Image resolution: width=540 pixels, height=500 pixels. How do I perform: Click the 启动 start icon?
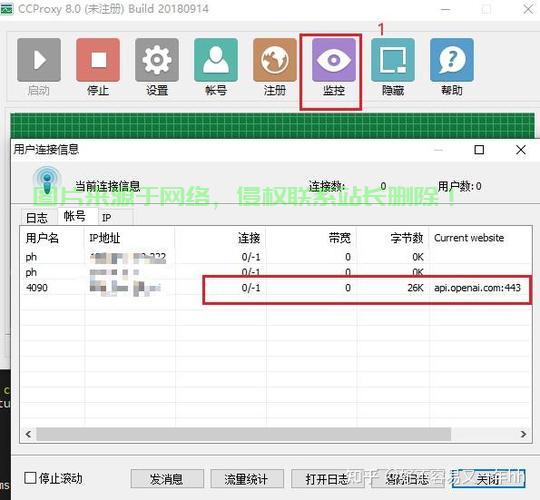pyautogui.click(x=39, y=60)
